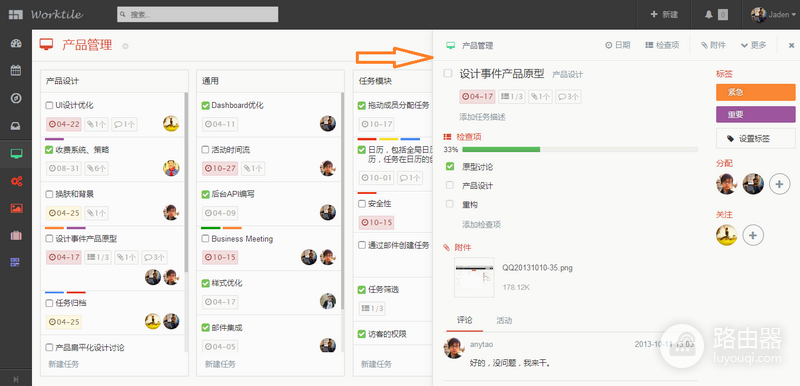Click 添加检查项 link

point(482,224)
